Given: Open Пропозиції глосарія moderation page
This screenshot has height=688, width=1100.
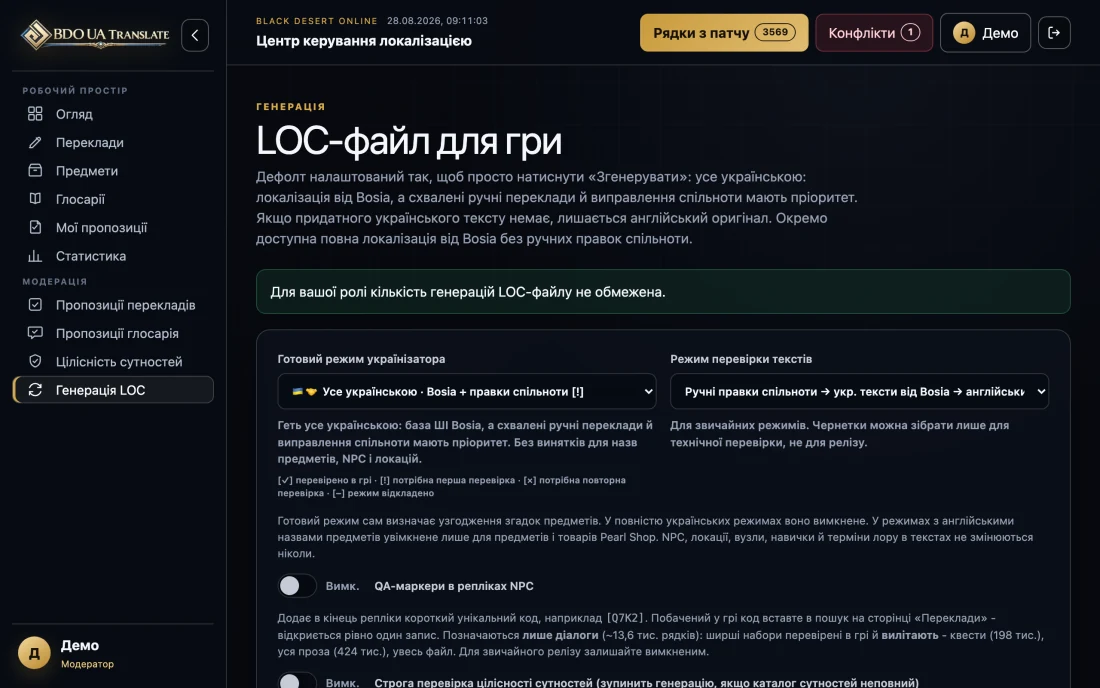Looking at the screenshot, I should click(113, 333).
